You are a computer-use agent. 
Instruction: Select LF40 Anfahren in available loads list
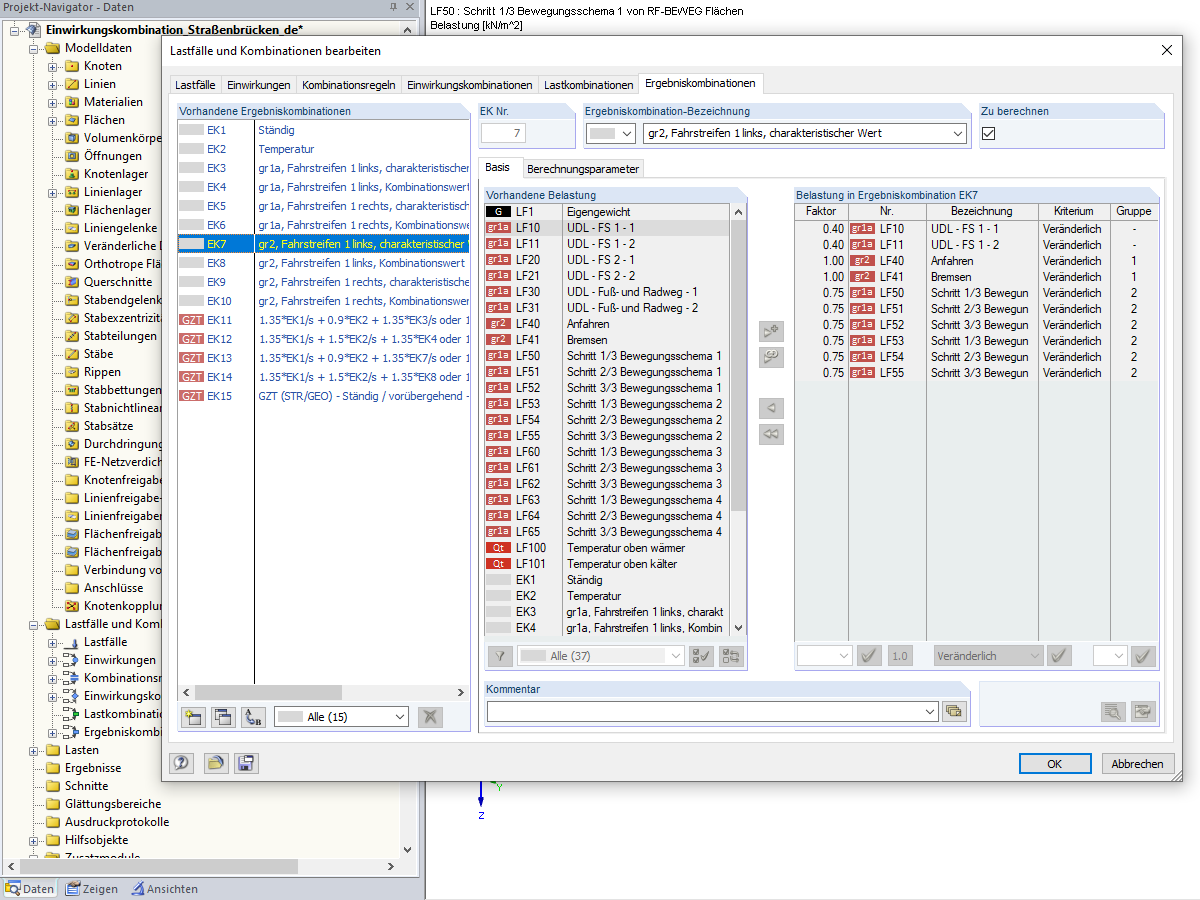(588, 324)
